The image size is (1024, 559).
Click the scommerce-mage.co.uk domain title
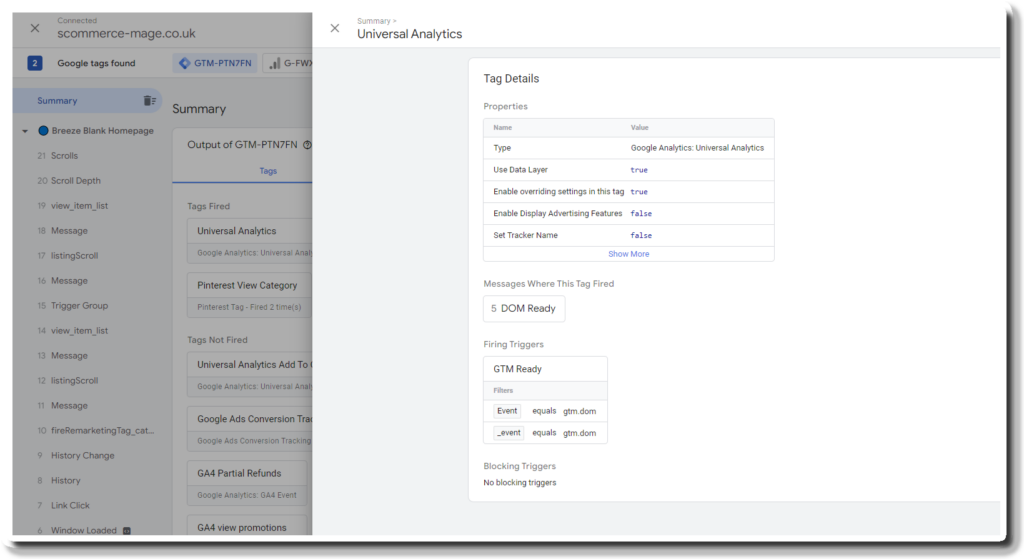point(126,33)
